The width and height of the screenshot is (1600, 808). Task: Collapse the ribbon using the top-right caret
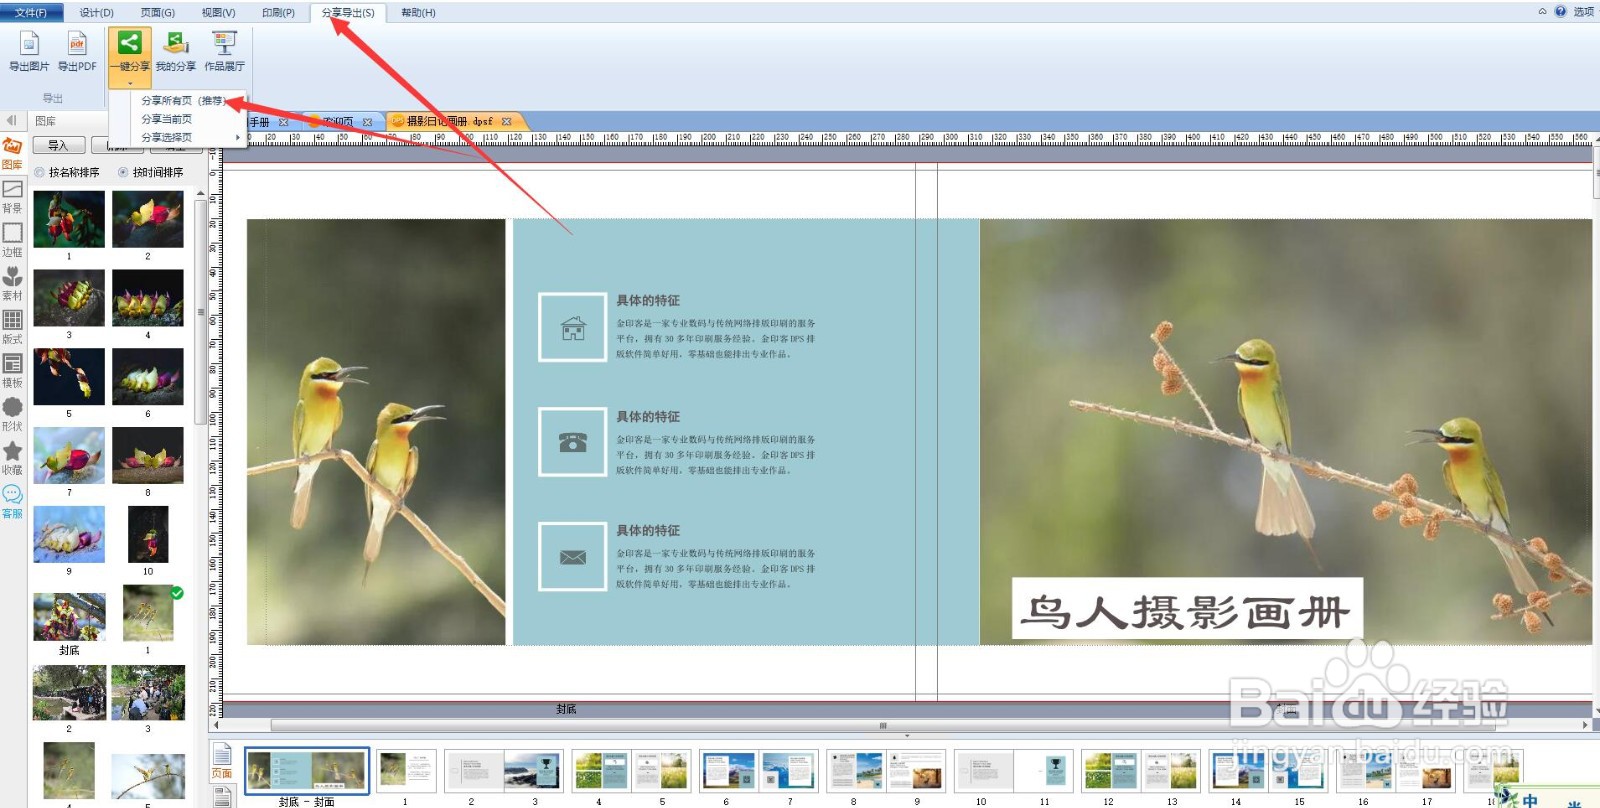[x=1542, y=12]
